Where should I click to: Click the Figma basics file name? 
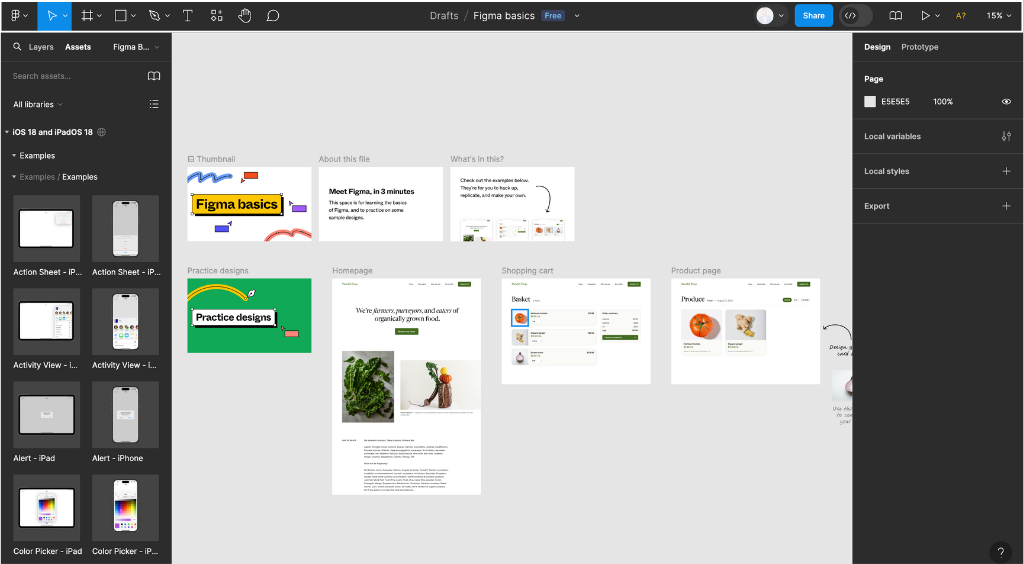[504, 16]
